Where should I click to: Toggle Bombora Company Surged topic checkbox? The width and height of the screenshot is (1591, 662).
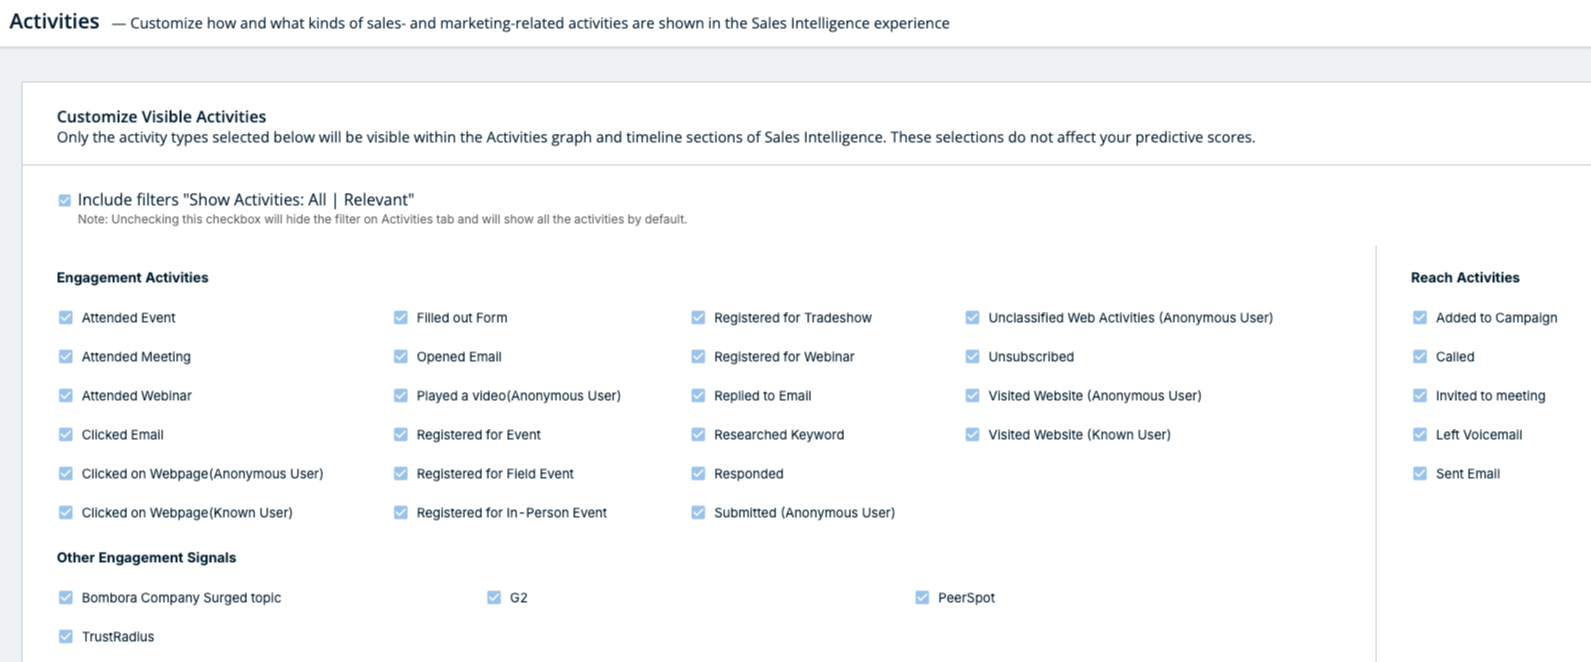coord(66,598)
